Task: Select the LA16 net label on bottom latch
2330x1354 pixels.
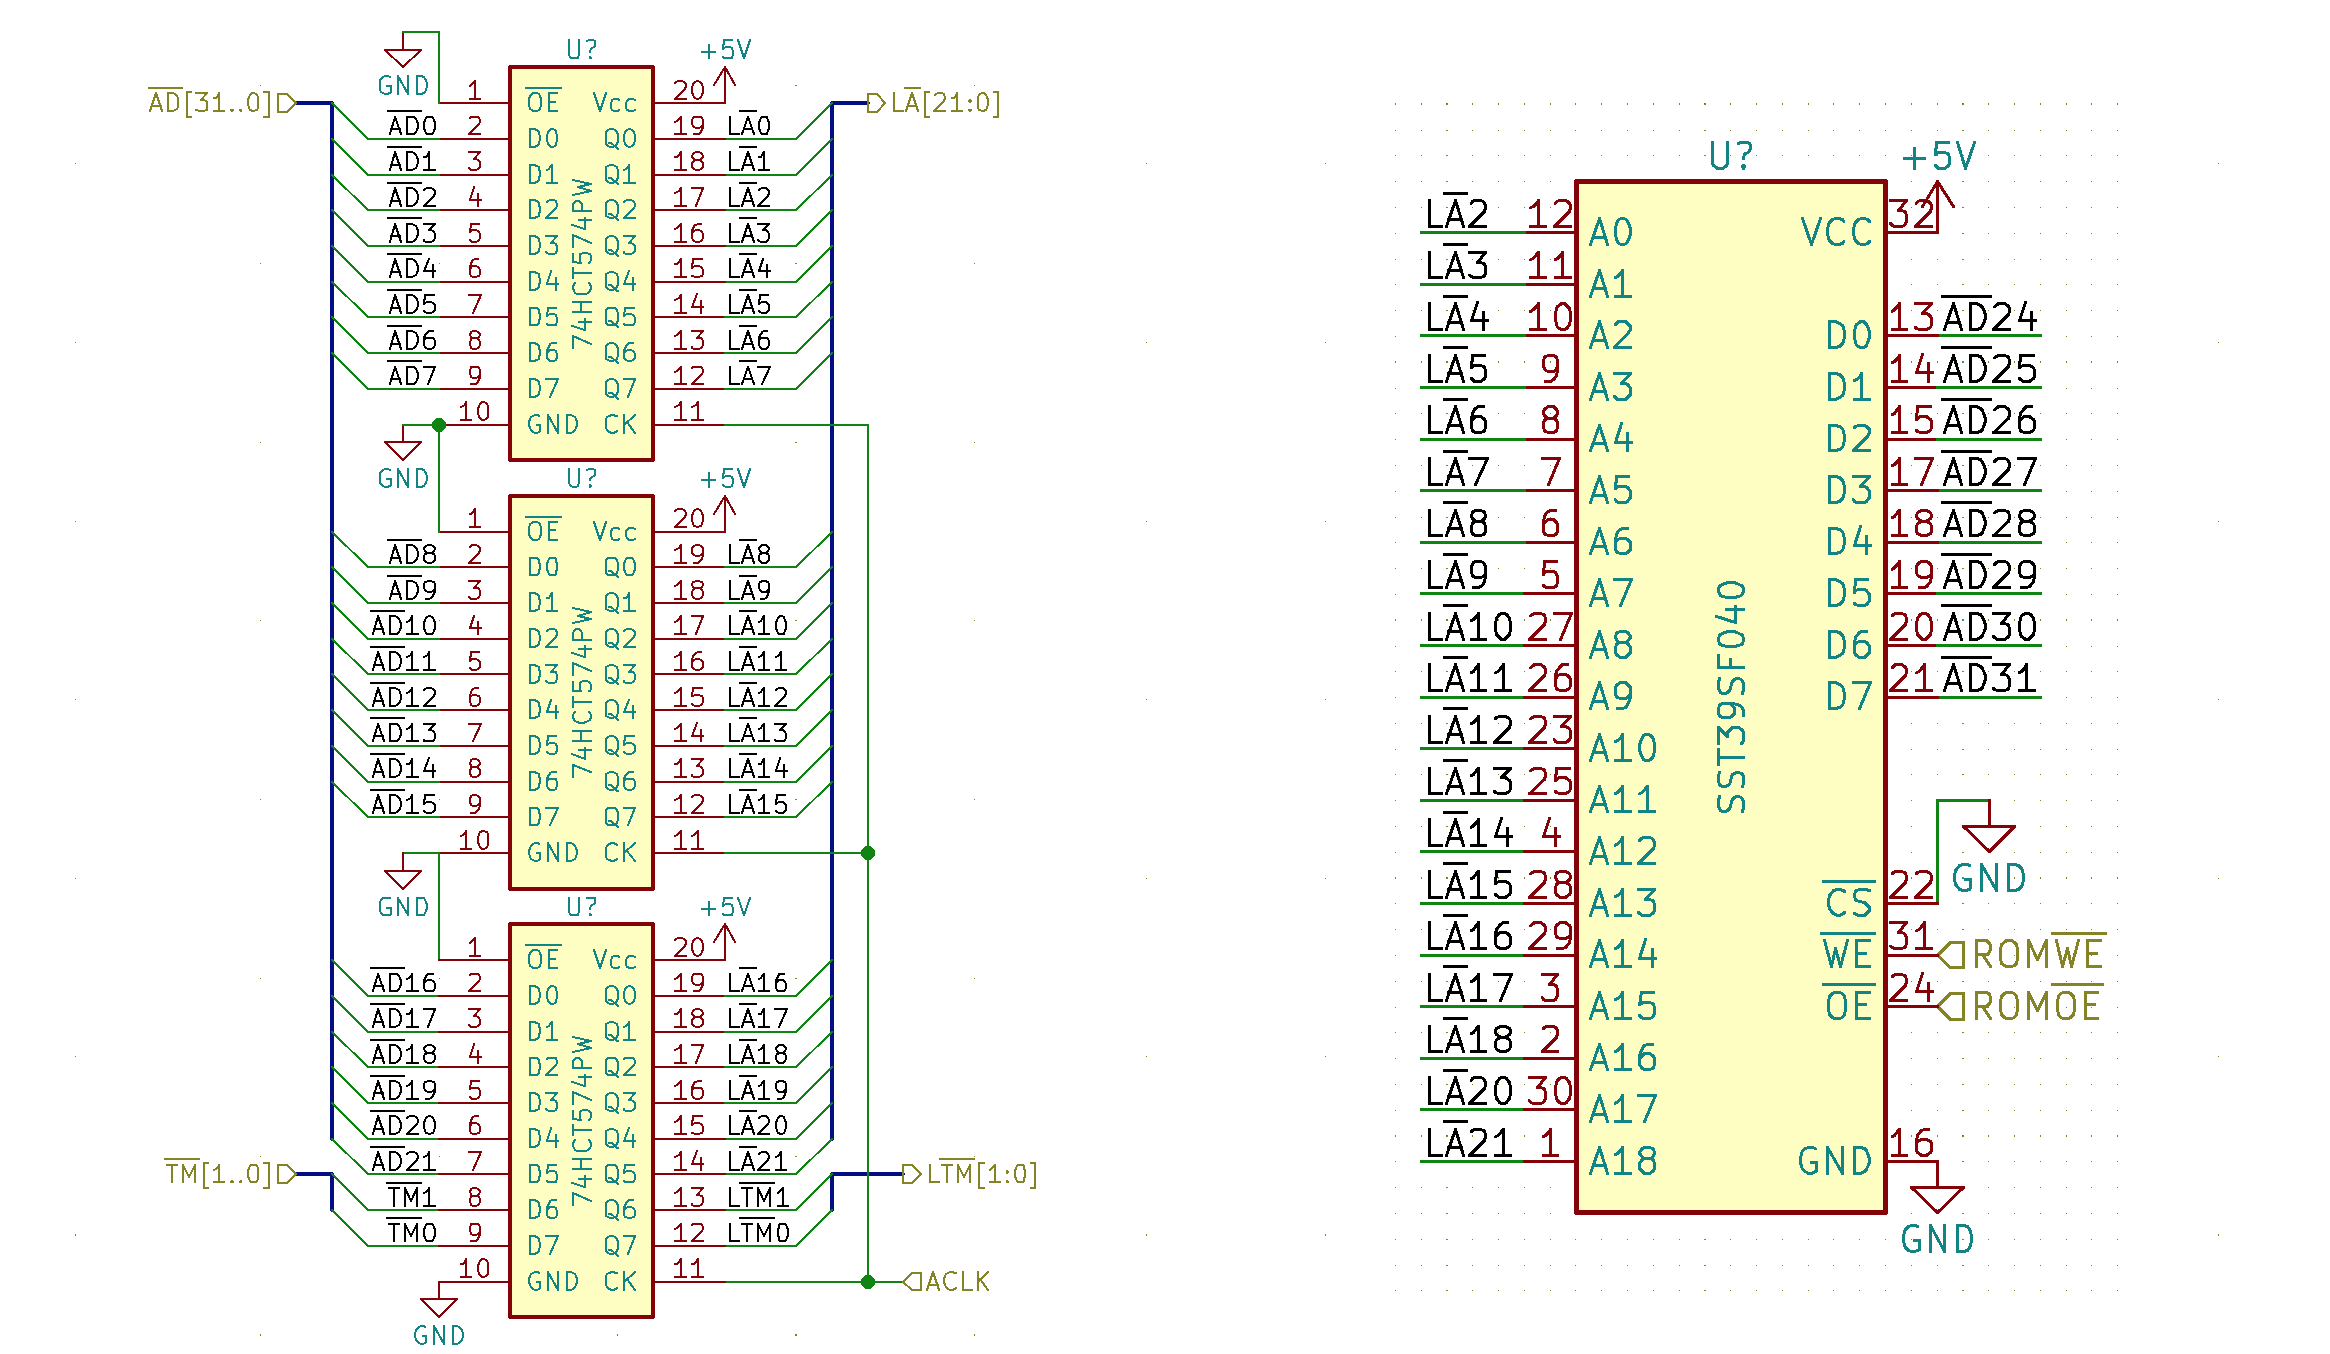Action: tap(758, 982)
